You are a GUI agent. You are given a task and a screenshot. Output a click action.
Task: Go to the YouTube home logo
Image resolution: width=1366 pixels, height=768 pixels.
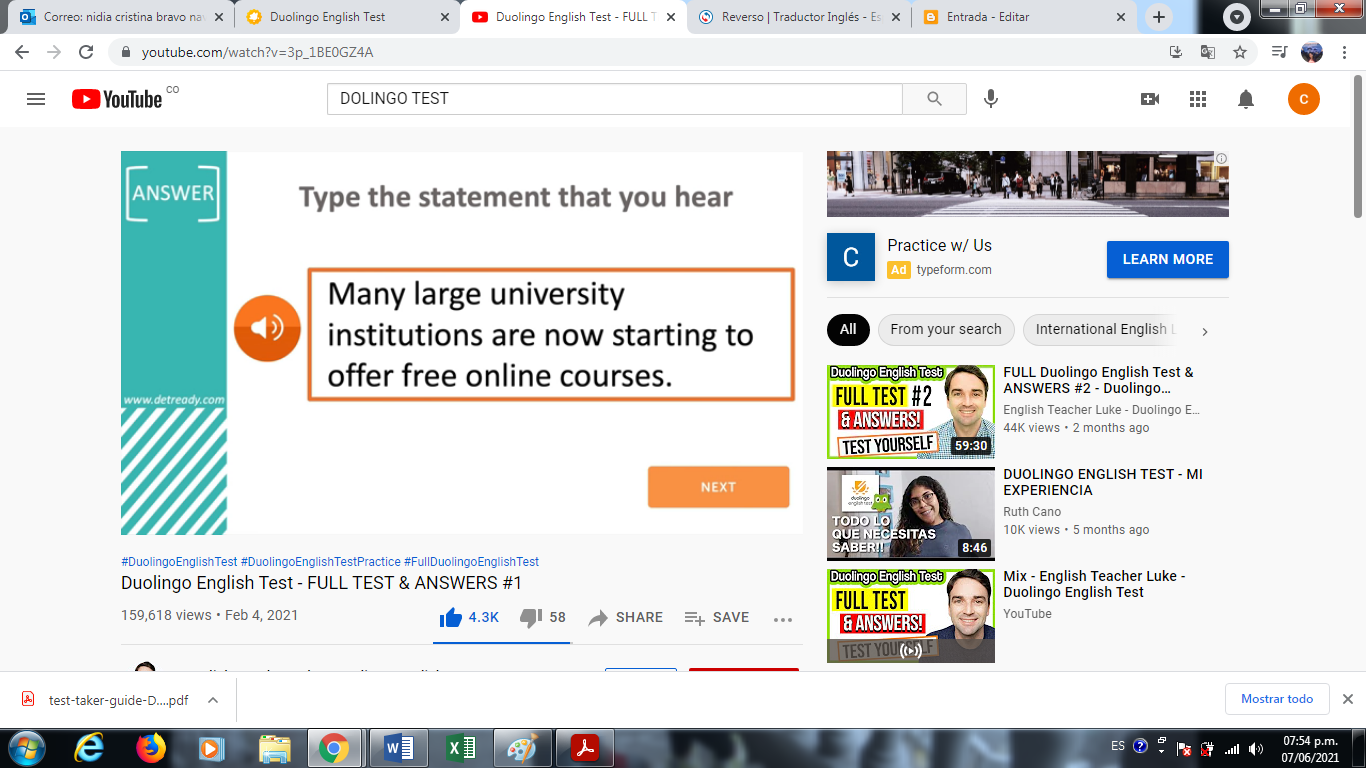tap(117, 99)
